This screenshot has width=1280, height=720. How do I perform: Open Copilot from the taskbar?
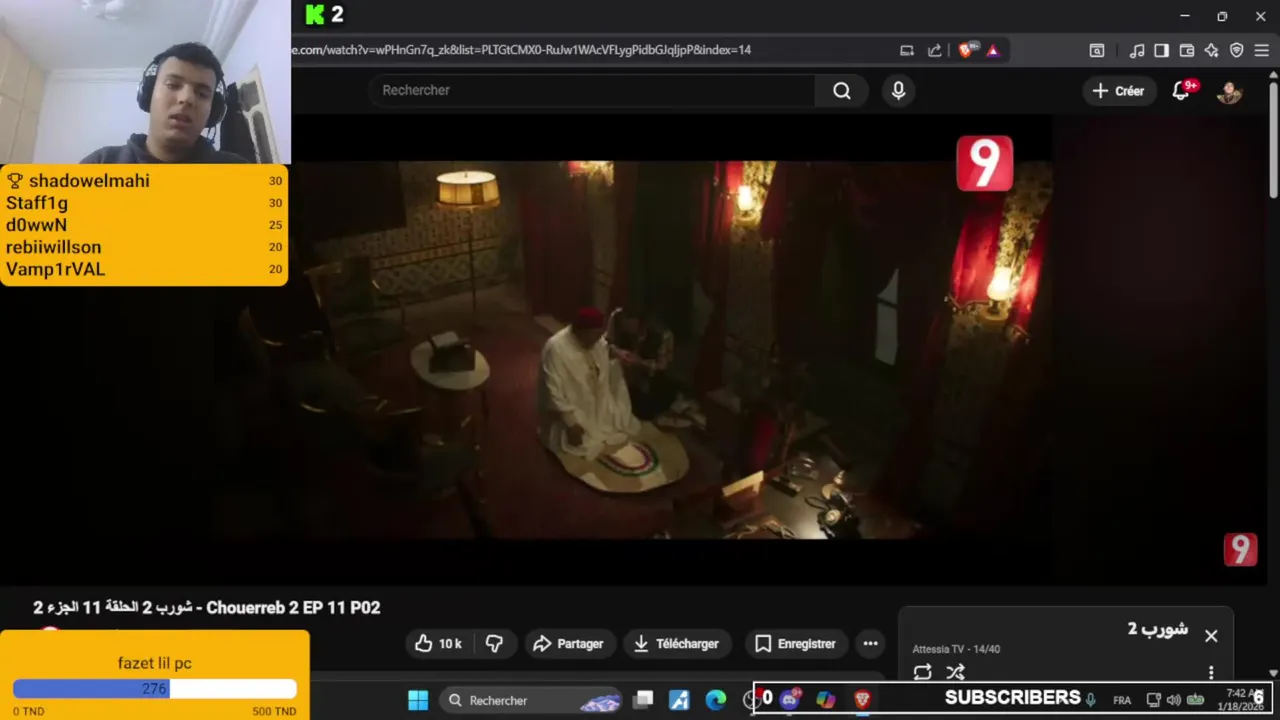click(826, 699)
